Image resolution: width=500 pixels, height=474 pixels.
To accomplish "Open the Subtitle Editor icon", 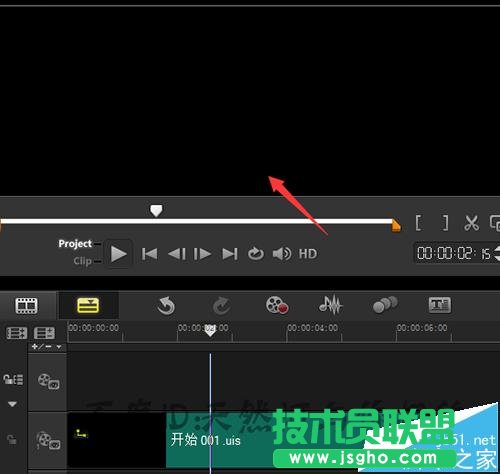I will pos(439,305).
